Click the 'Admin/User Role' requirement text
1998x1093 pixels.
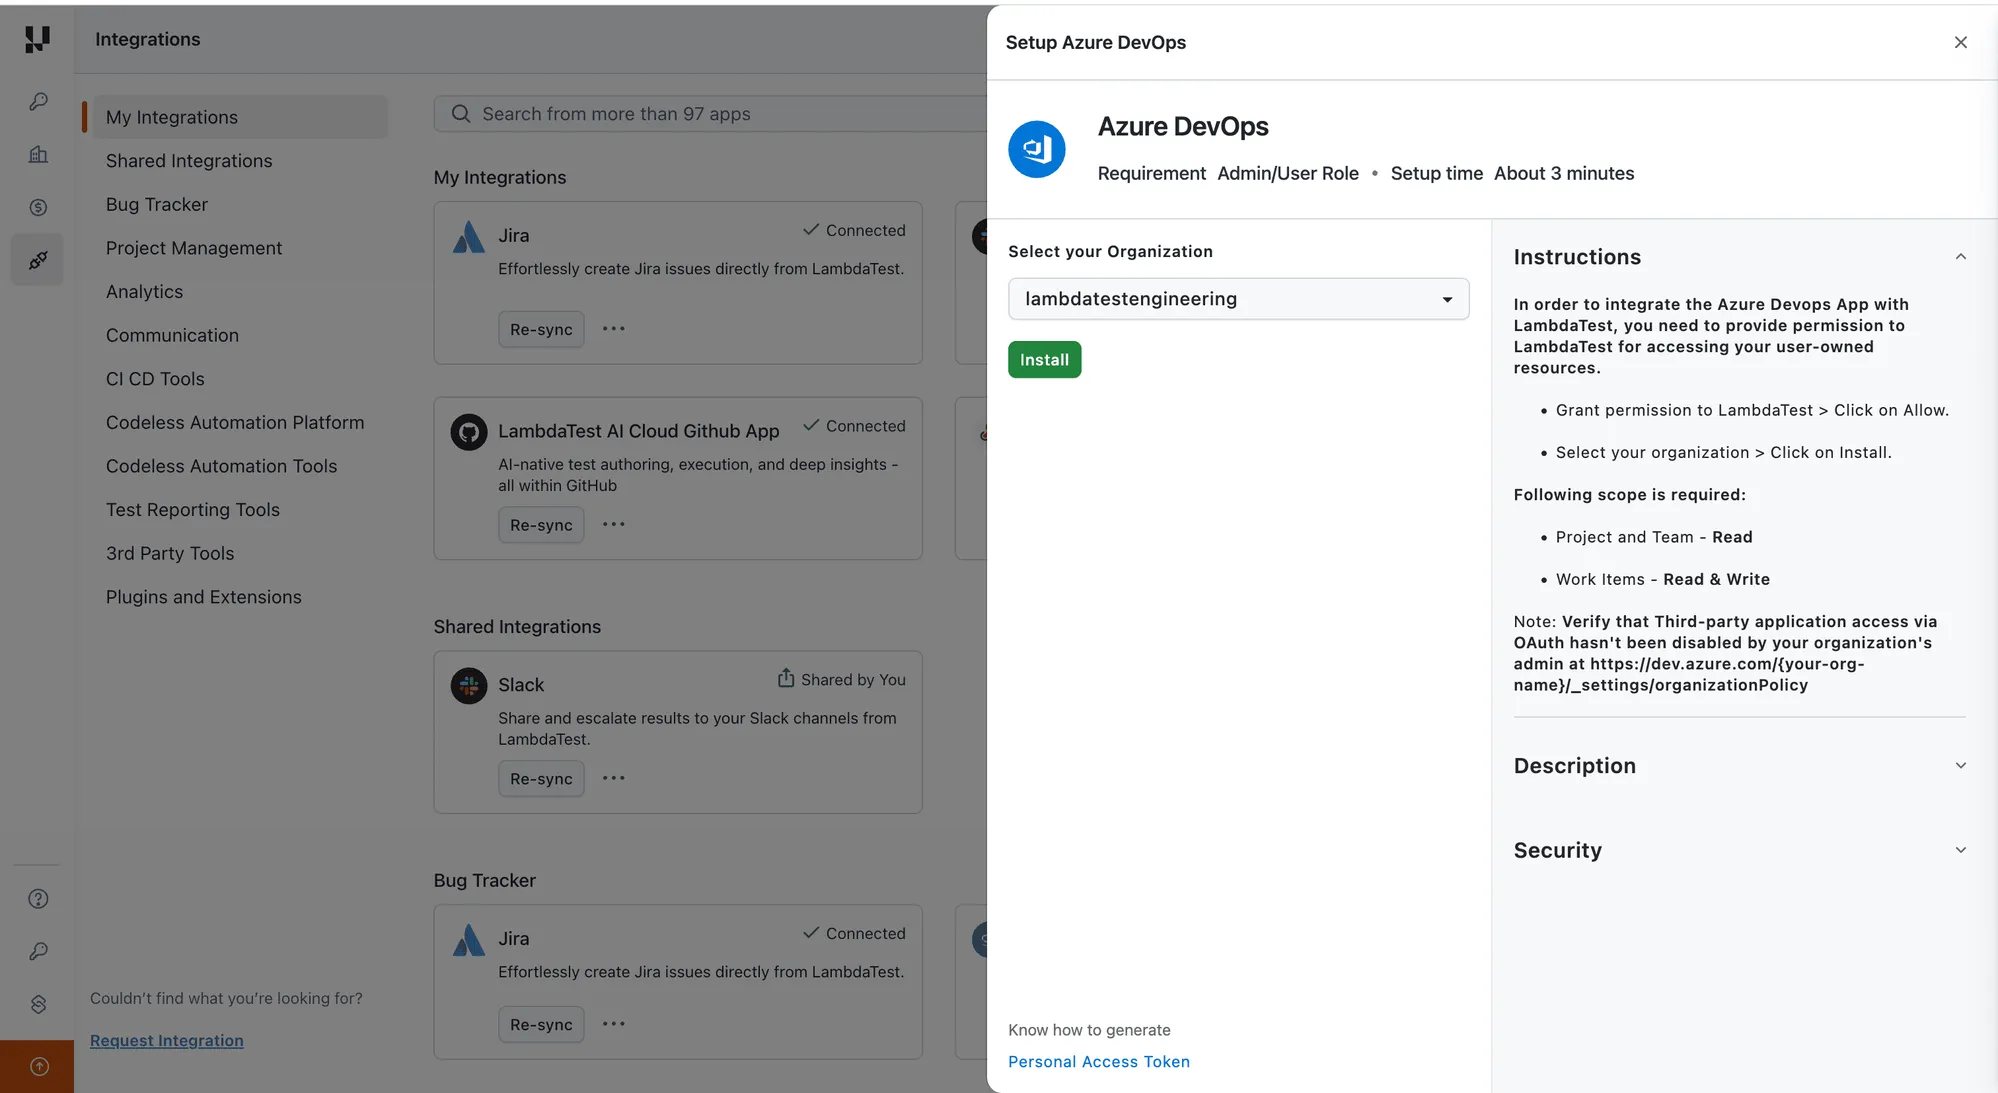pyautogui.click(x=1288, y=174)
